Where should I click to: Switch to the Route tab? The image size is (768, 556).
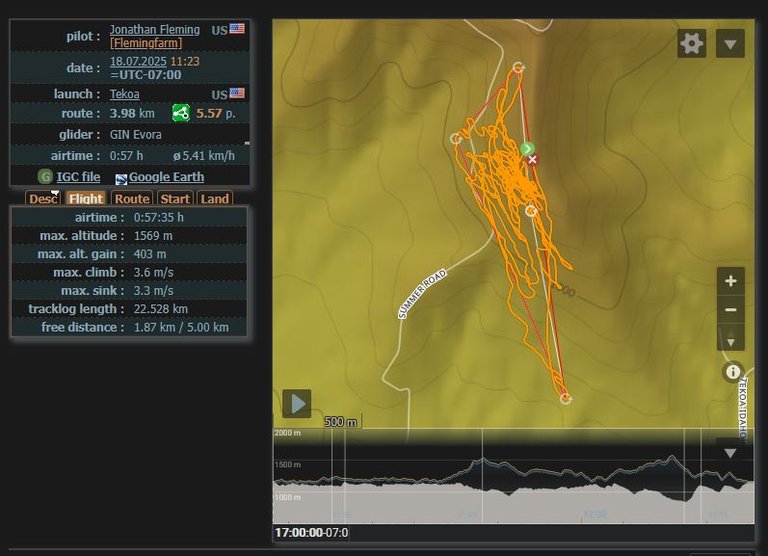coord(132,198)
